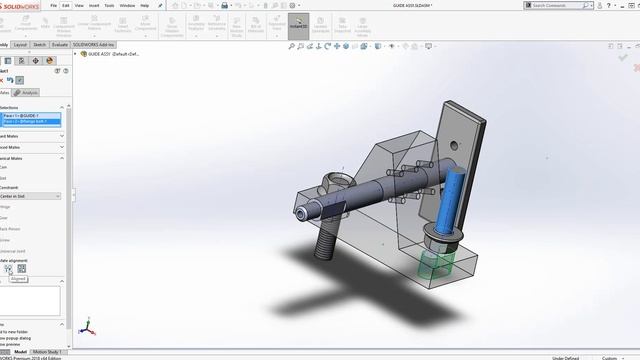This screenshot has width=640, height=360.
Task: Toggle Show preview option
Action: click(x=10, y=344)
